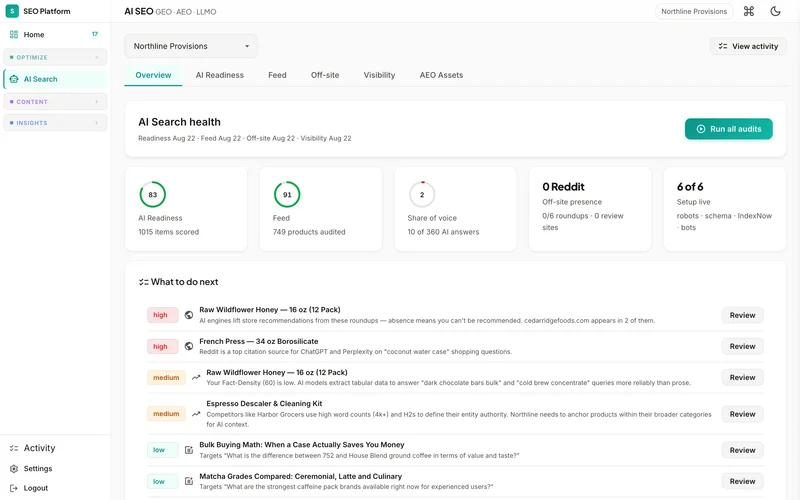Click trend icon on Espresso Descaler row
Screen dimensions: 800x500
[196, 414]
